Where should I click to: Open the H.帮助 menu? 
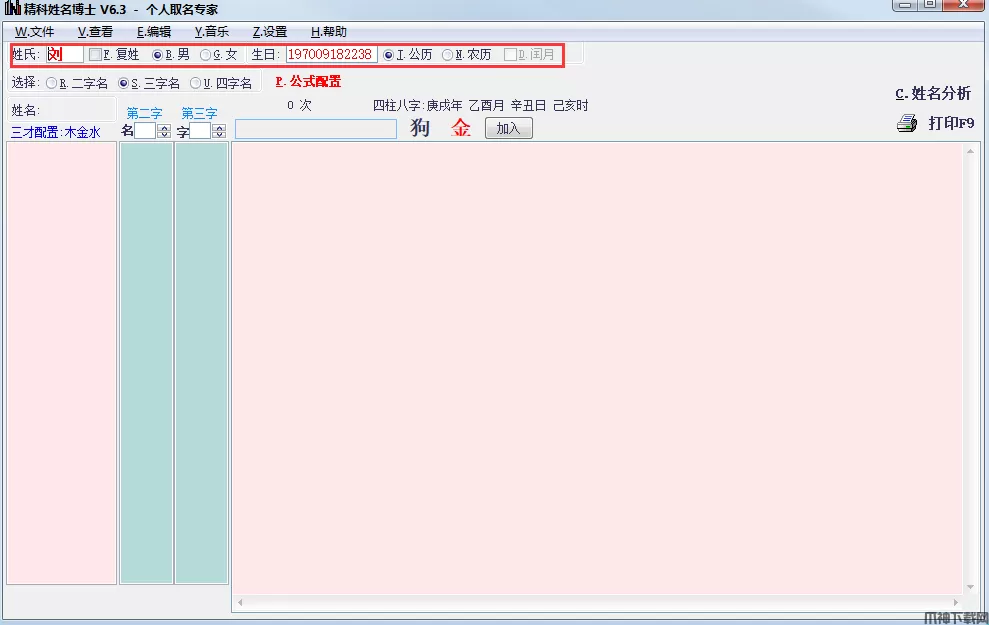click(329, 32)
